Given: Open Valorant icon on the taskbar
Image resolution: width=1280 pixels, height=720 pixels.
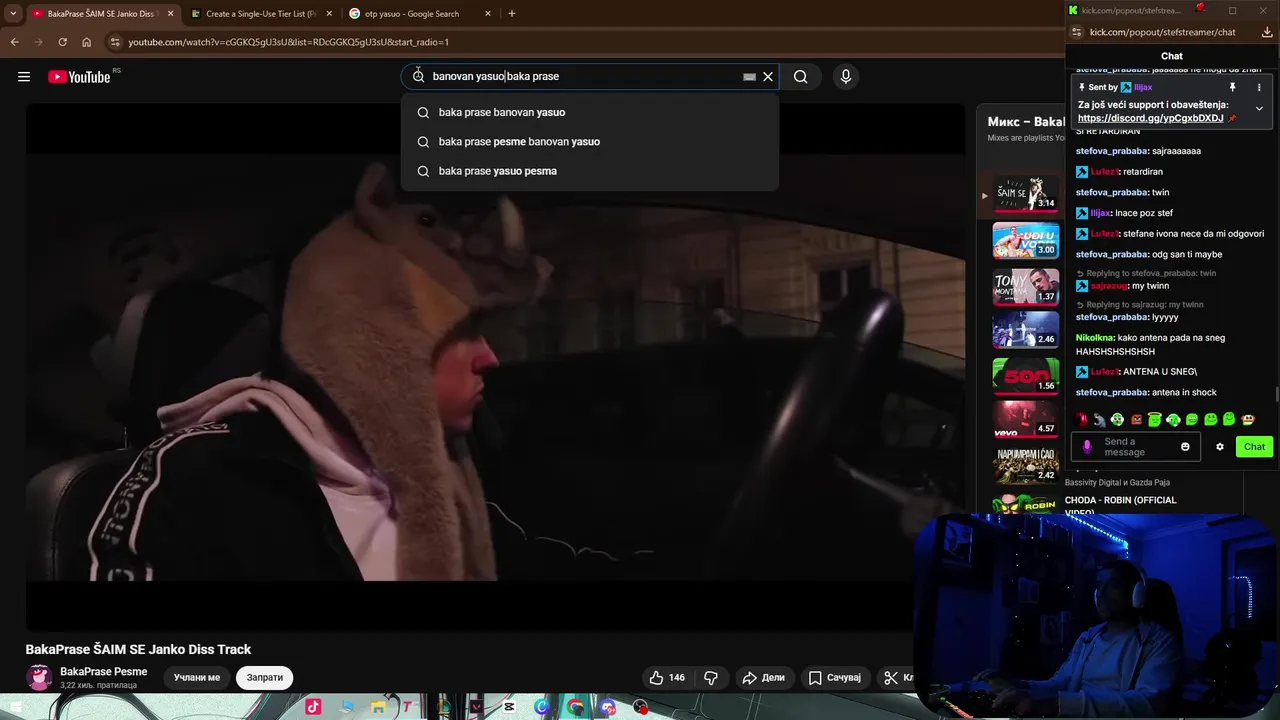Looking at the screenshot, I should point(477,707).
